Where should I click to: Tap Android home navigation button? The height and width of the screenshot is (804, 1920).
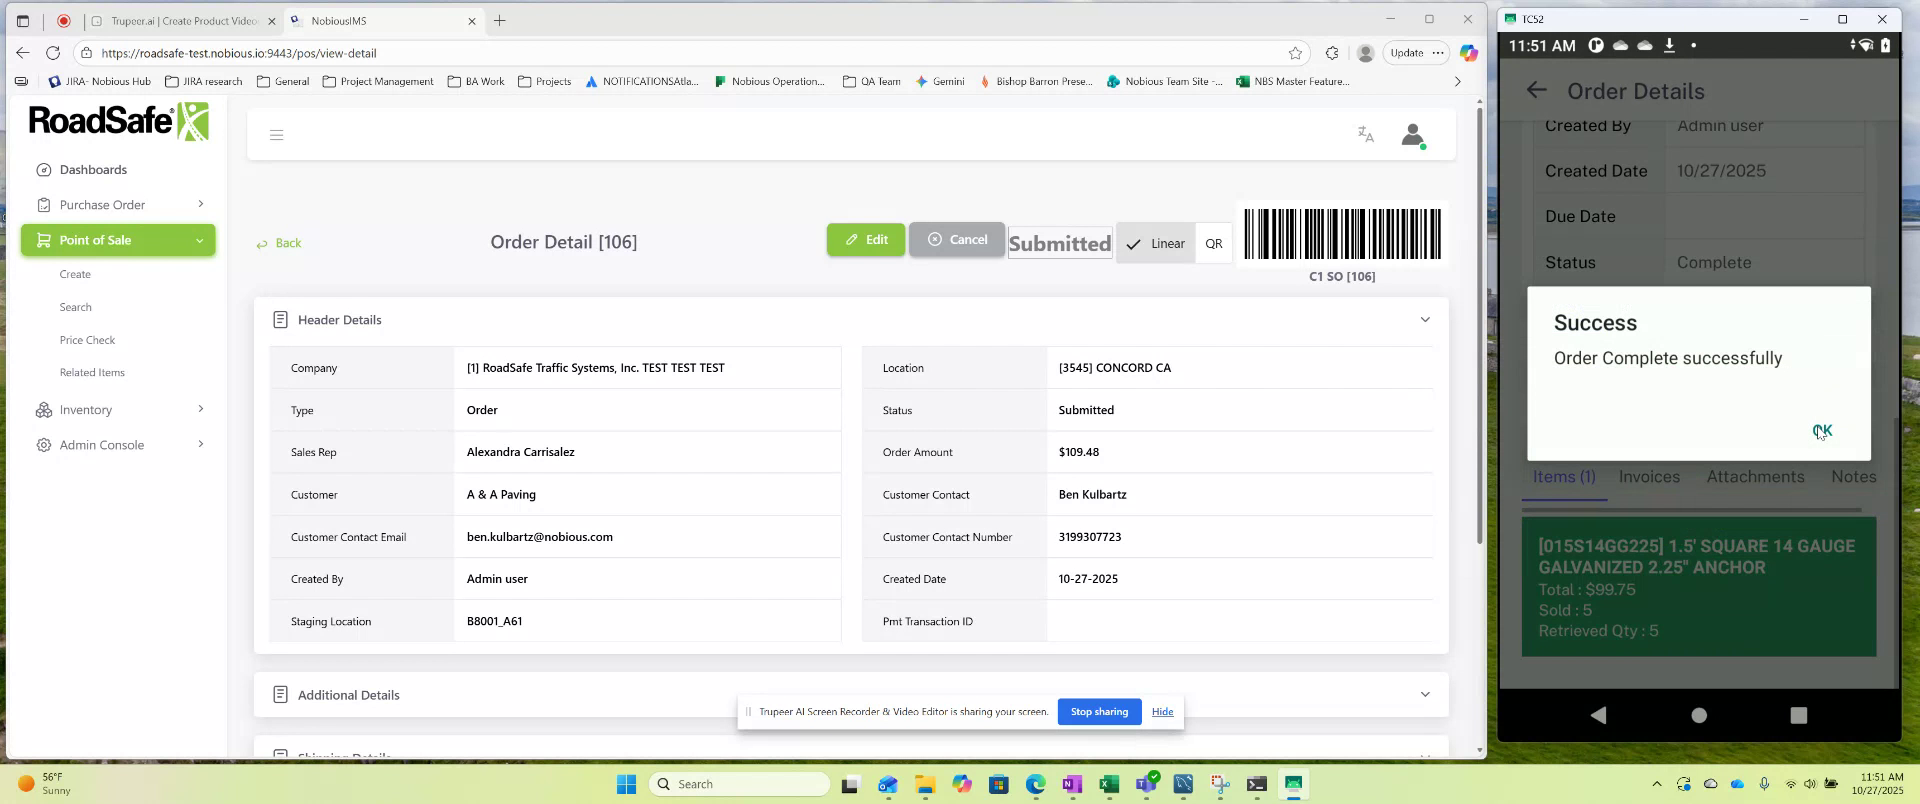click(1699, 715)
